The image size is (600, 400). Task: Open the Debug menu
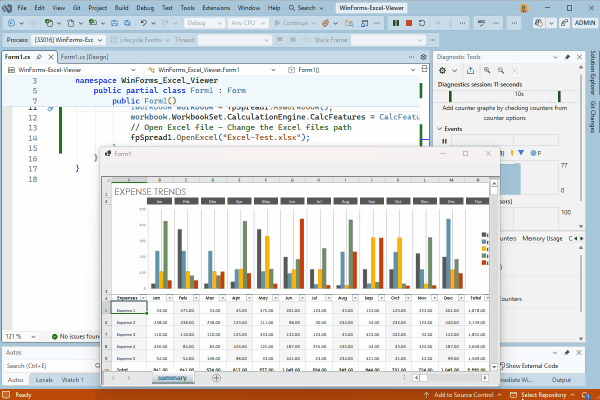pyautogui.click(x=145, y=8)
